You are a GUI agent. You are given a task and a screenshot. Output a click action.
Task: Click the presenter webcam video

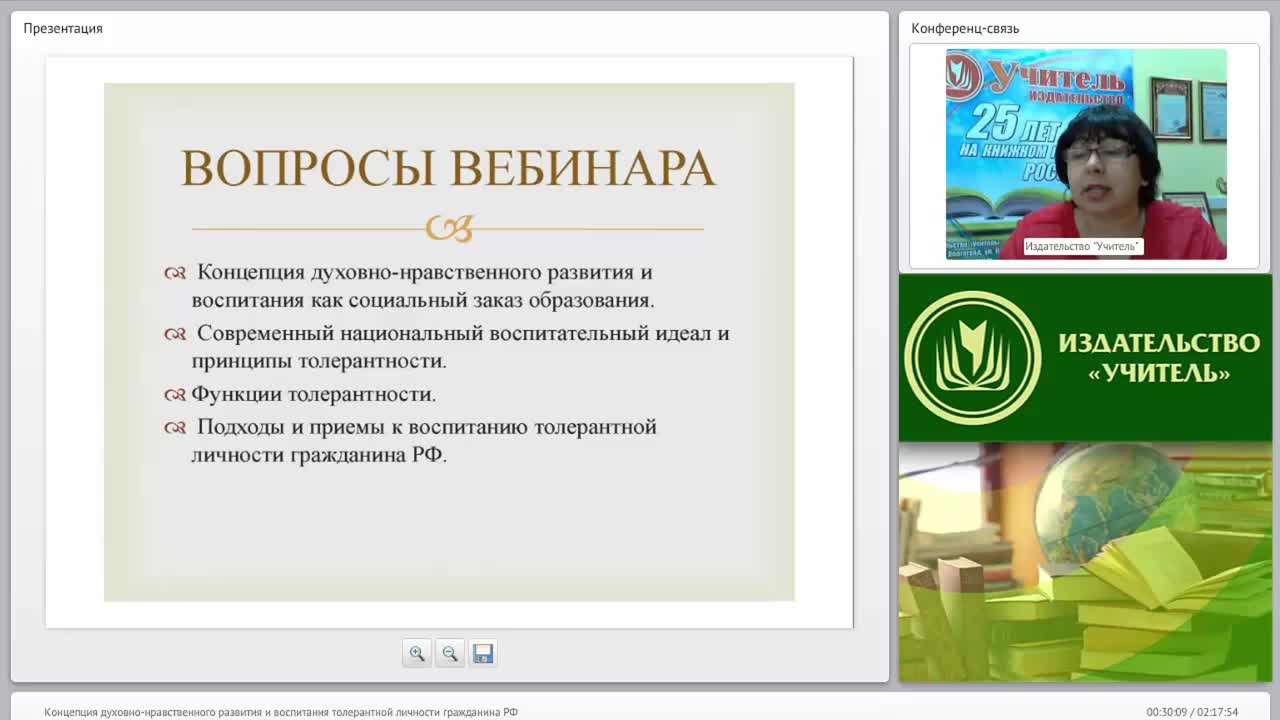tap(1086, 154)
